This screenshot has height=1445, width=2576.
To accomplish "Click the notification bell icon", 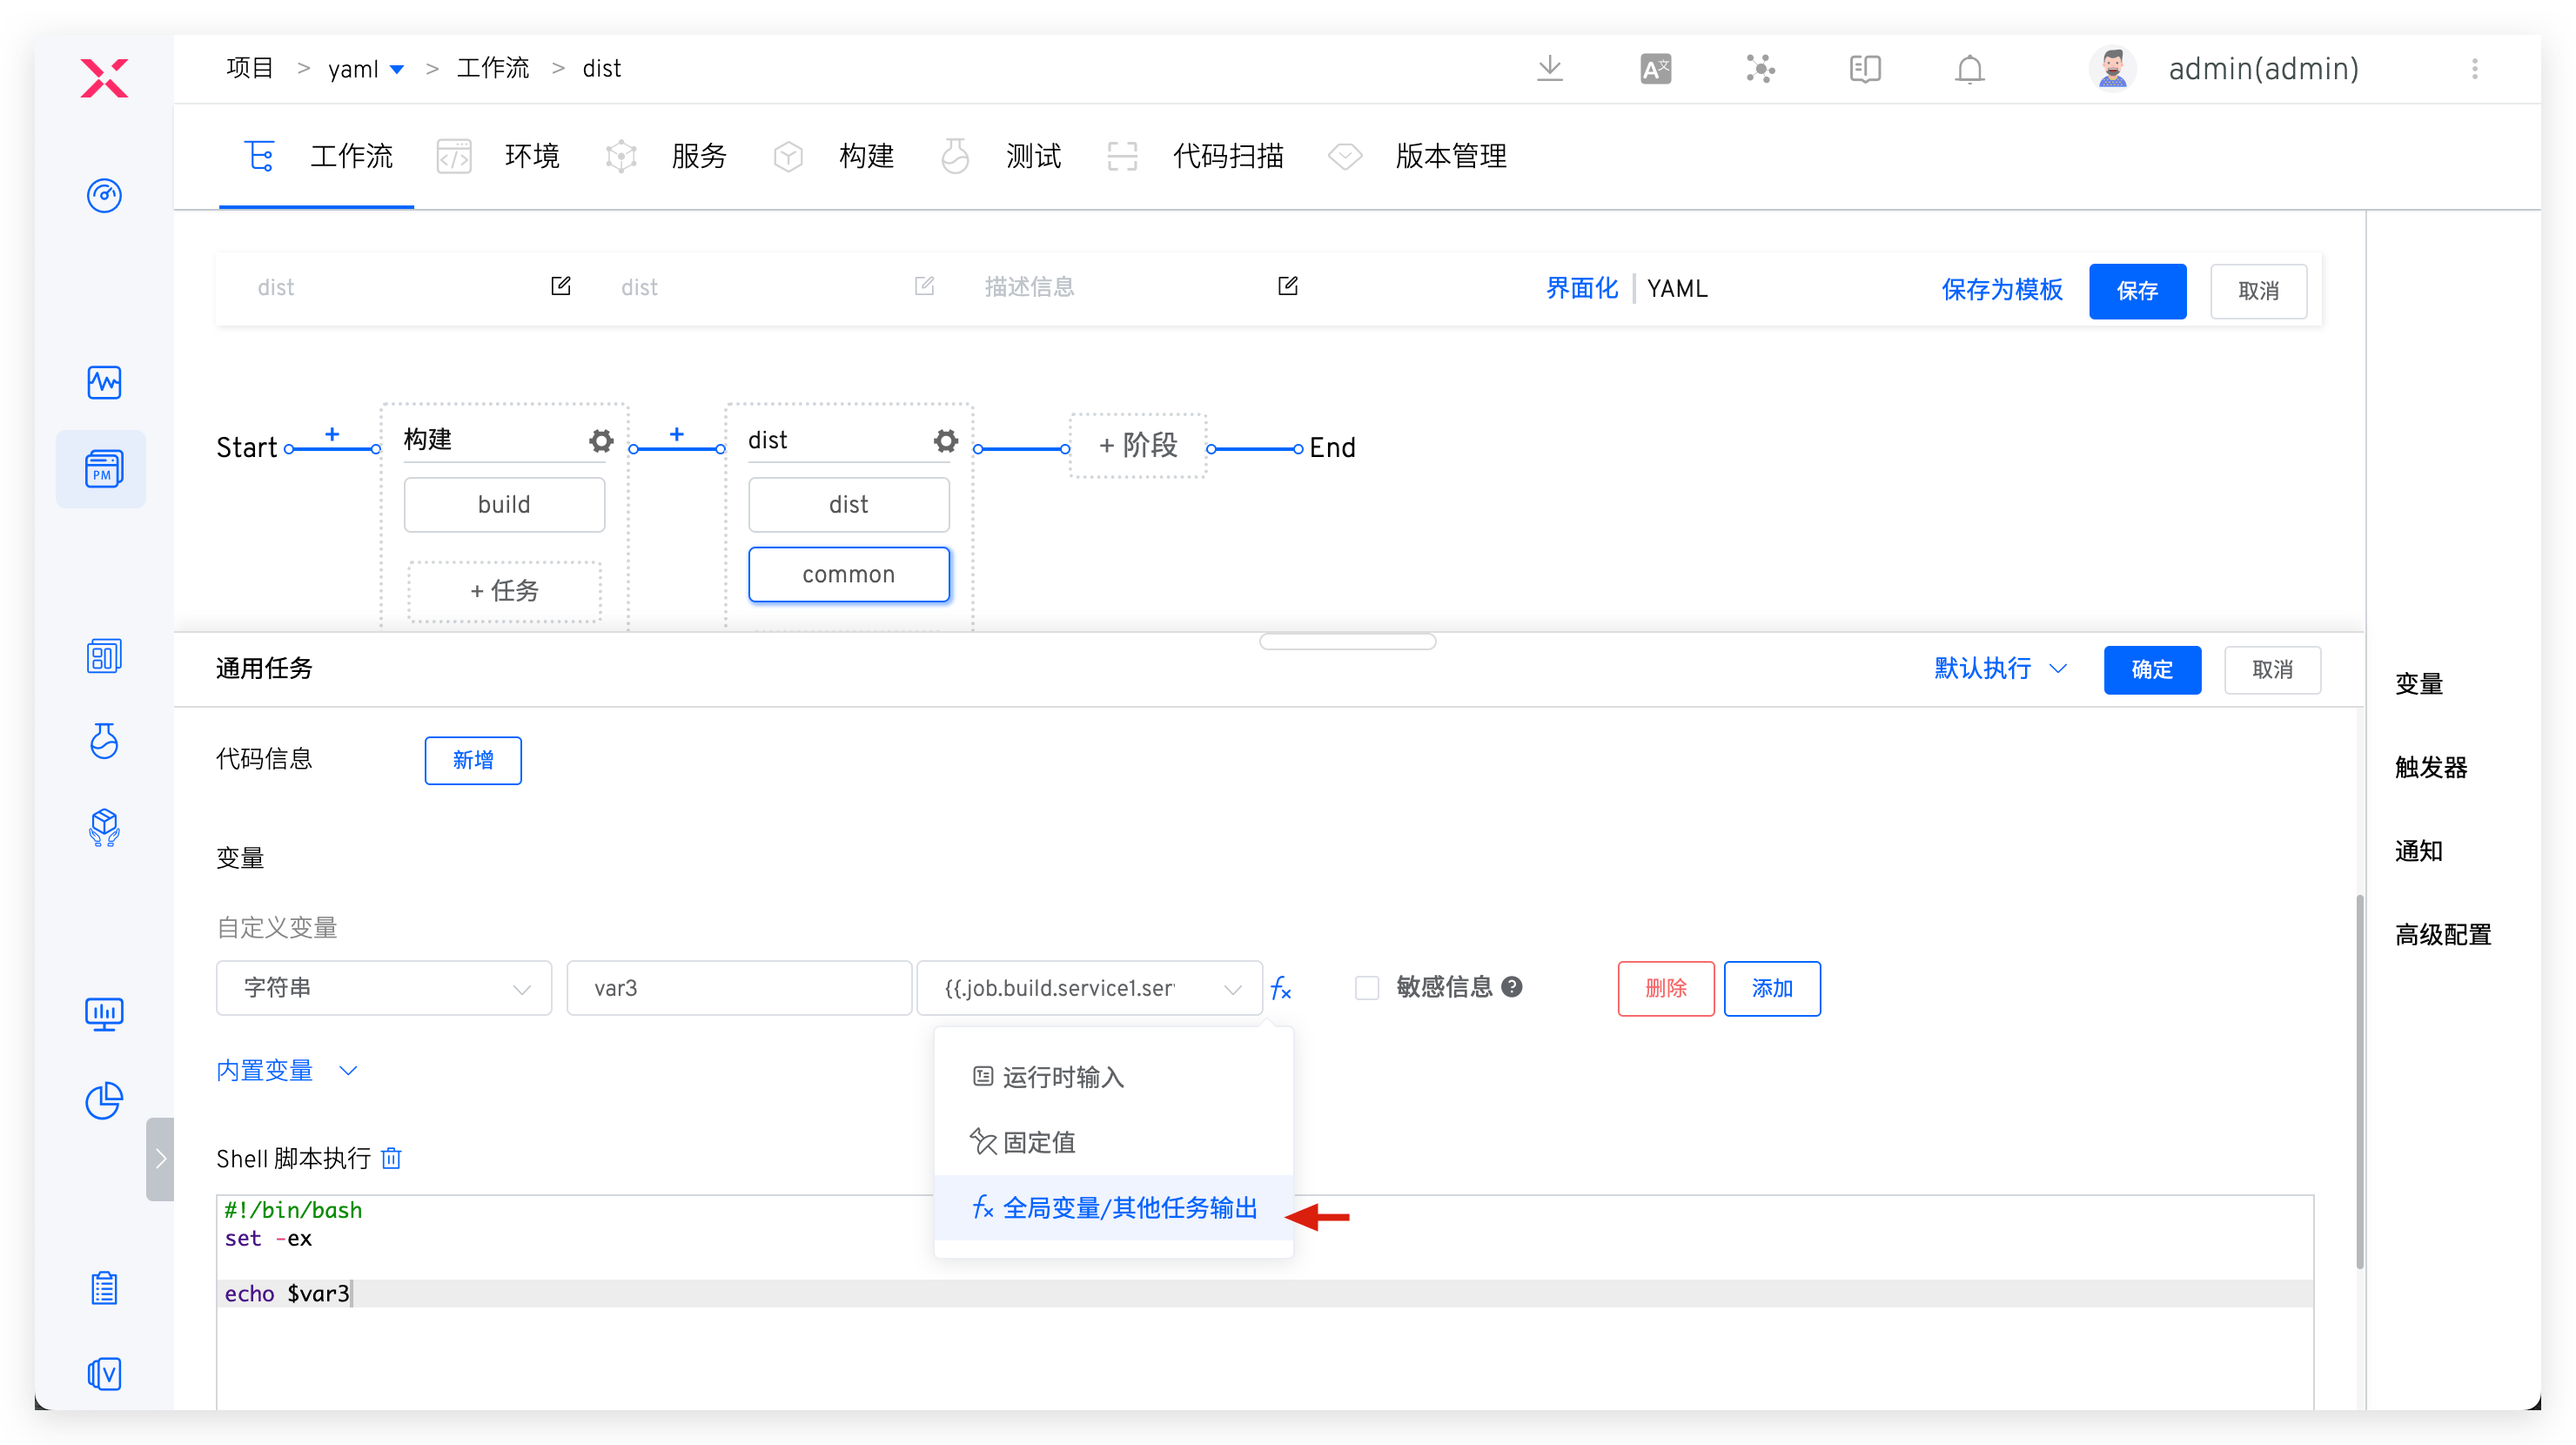I will pos(1969,68).
